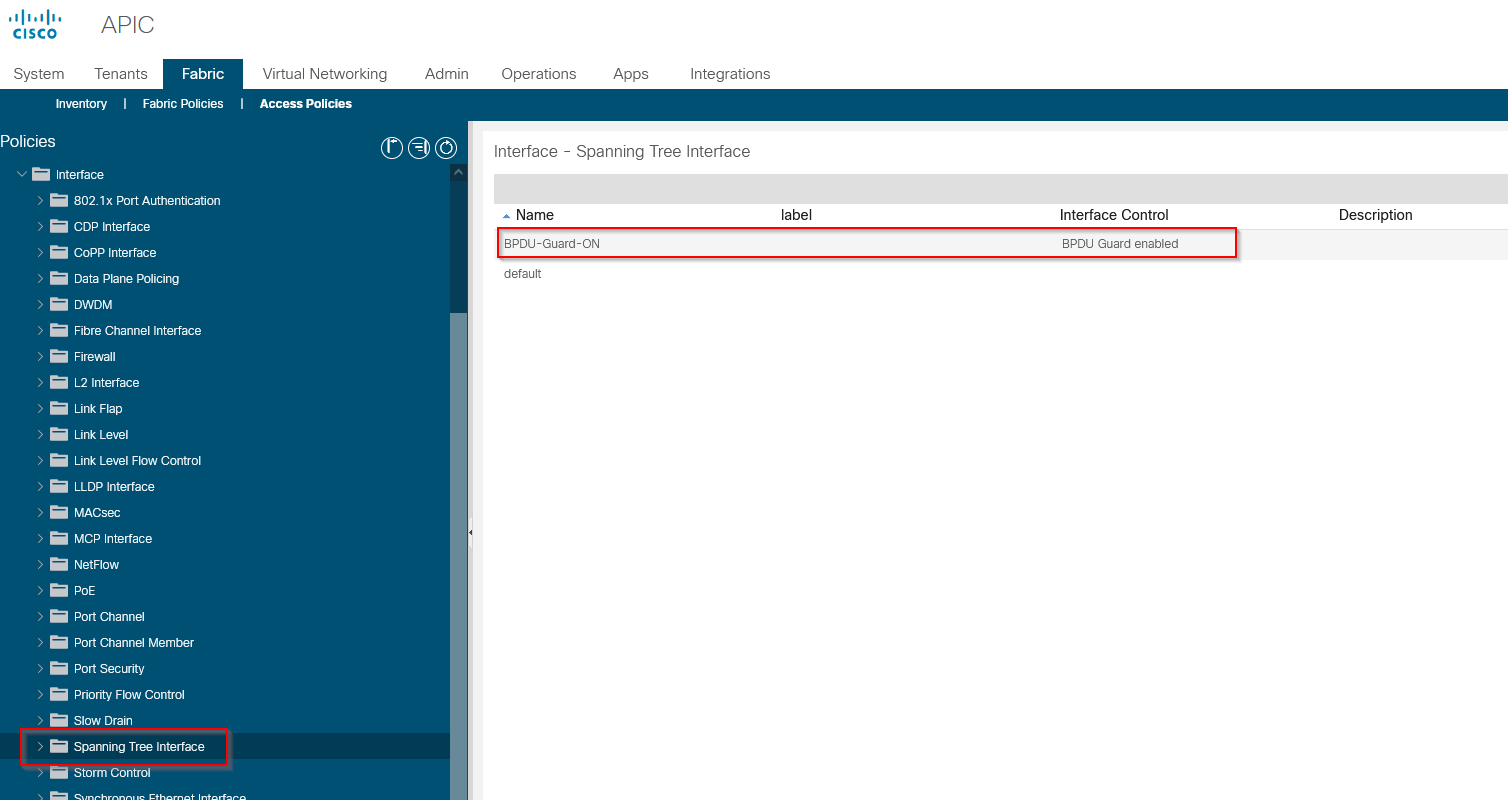
Task: Expand the MCP Interface node
Action: (x=40, y=538)
